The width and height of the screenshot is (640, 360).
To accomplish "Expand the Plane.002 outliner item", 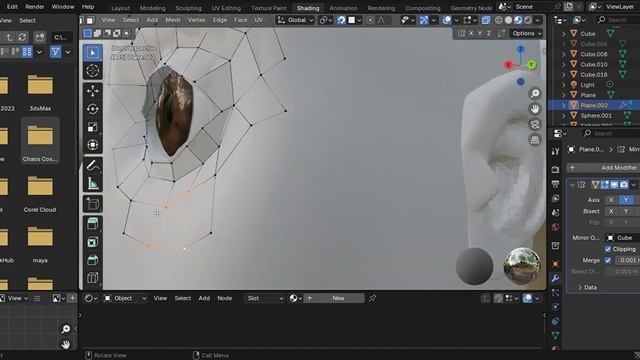I will point(564,105).
